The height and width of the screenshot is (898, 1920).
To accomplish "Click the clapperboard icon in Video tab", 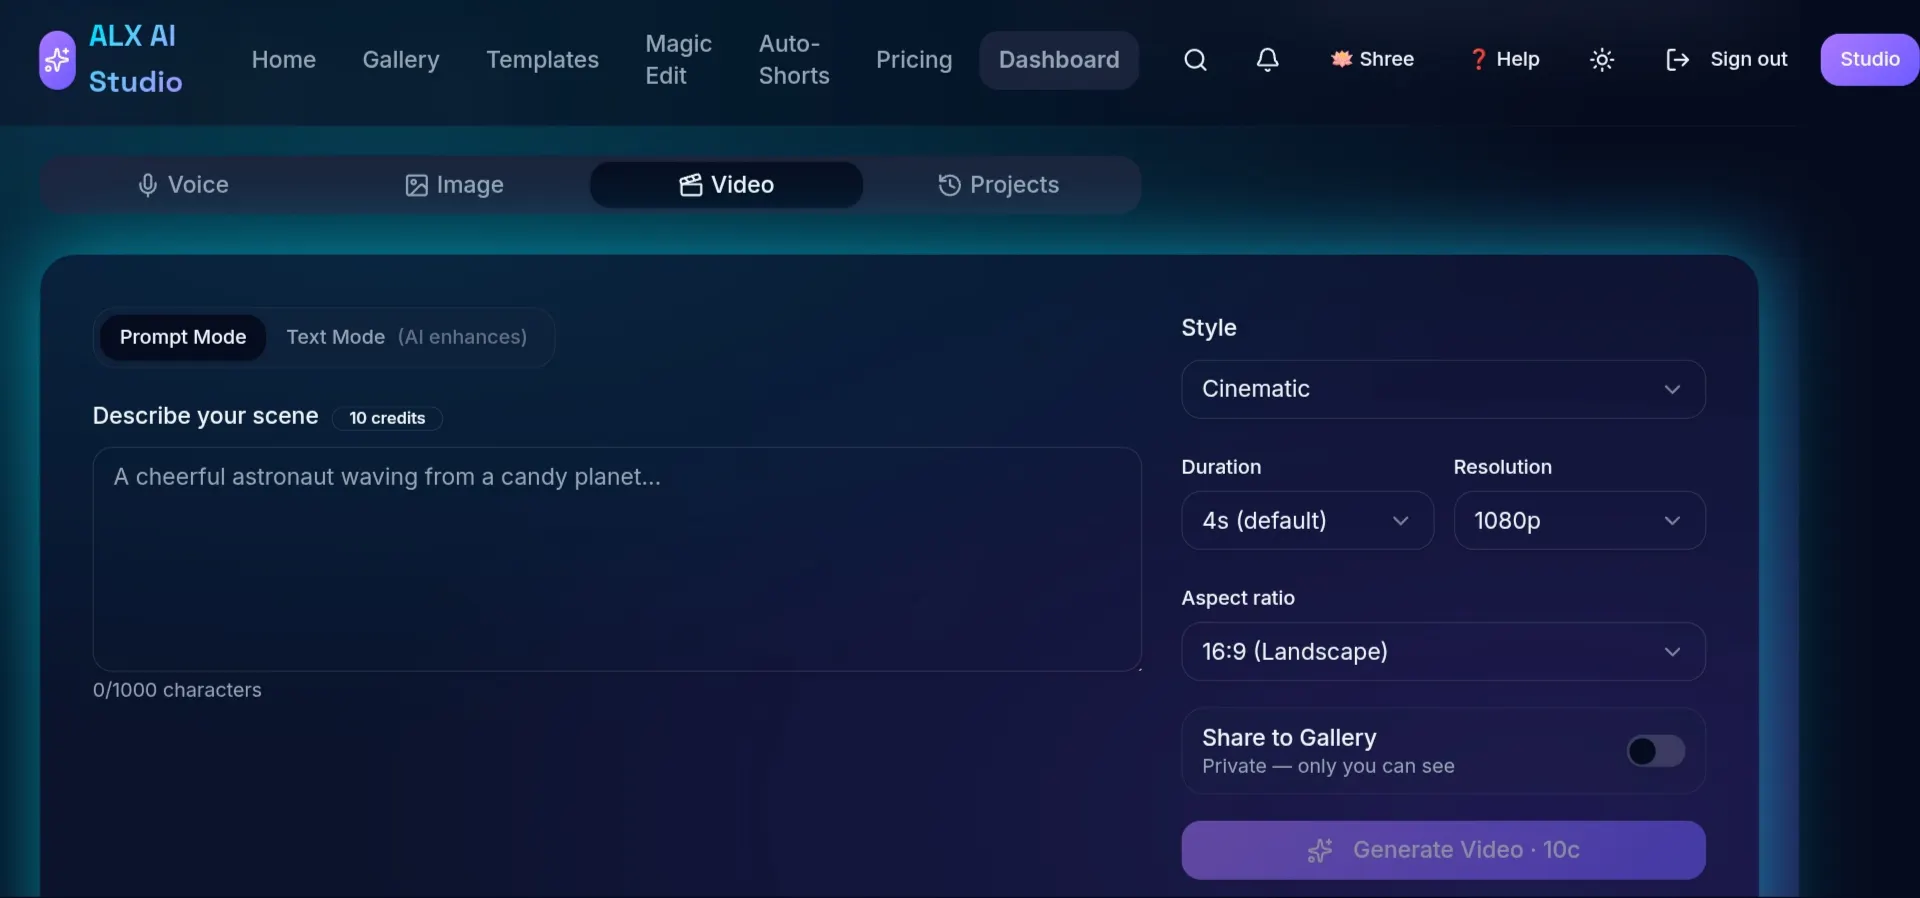I will pyautogui.click(x=691, y=185).
